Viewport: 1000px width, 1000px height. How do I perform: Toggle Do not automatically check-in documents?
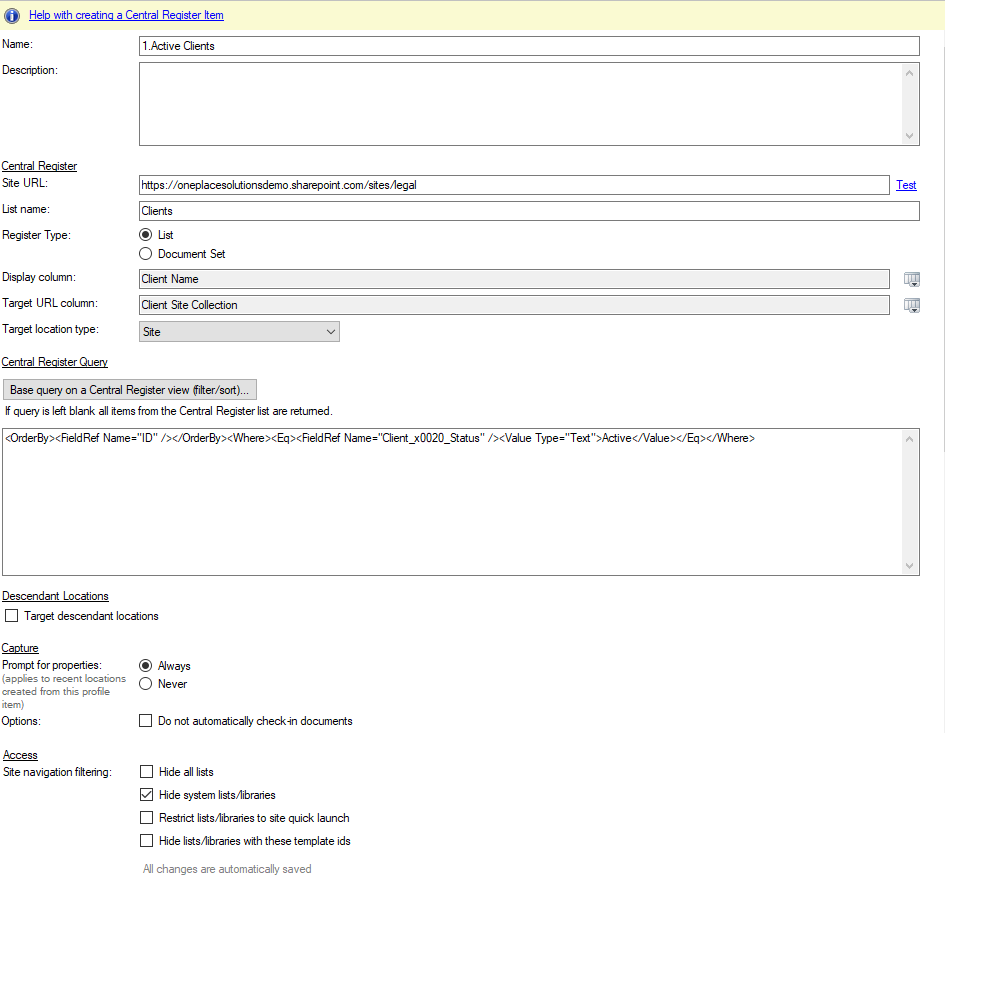[x=146, y=721]
